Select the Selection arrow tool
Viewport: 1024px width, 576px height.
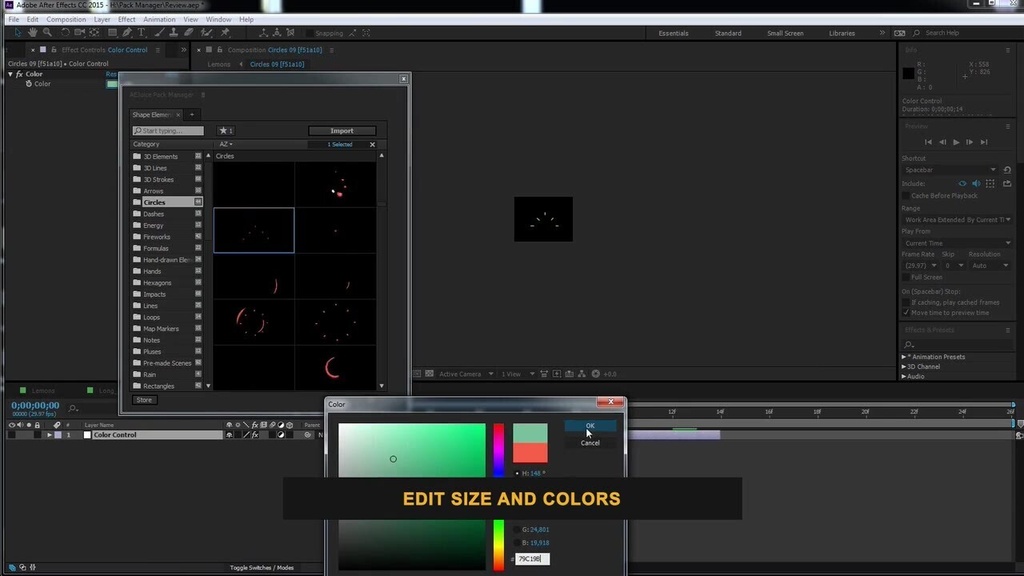(18, 33)
